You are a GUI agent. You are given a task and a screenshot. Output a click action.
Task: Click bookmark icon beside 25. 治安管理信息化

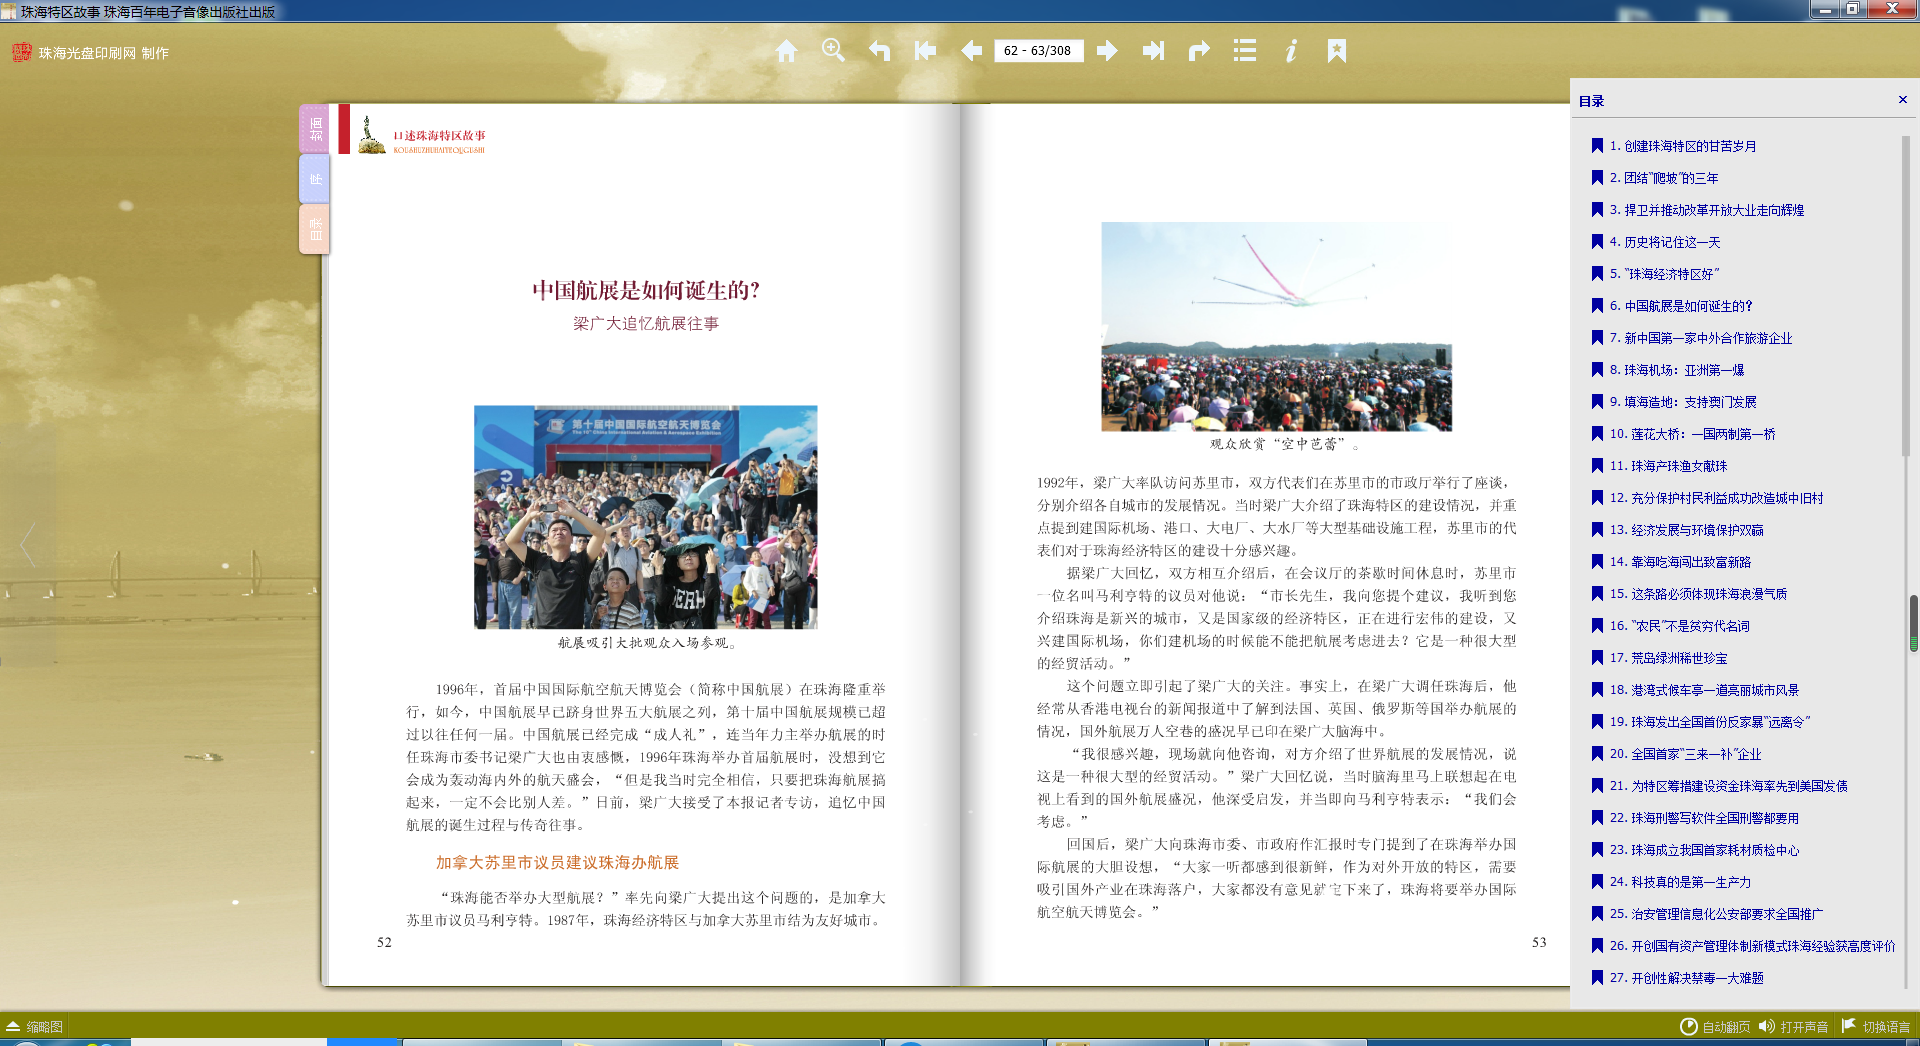point(1597,914)
